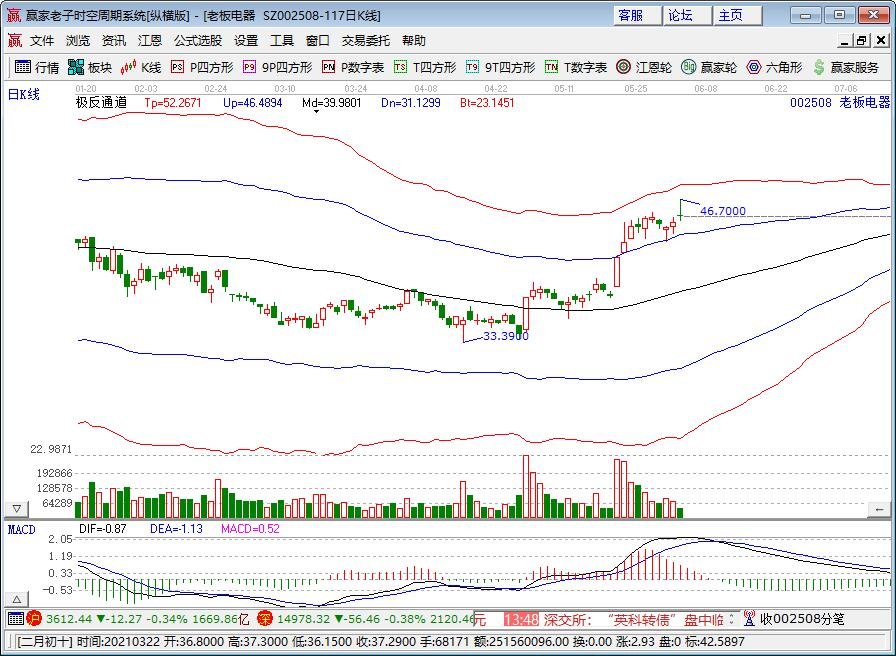Click the dash button right of volume panel

point(879,509)
